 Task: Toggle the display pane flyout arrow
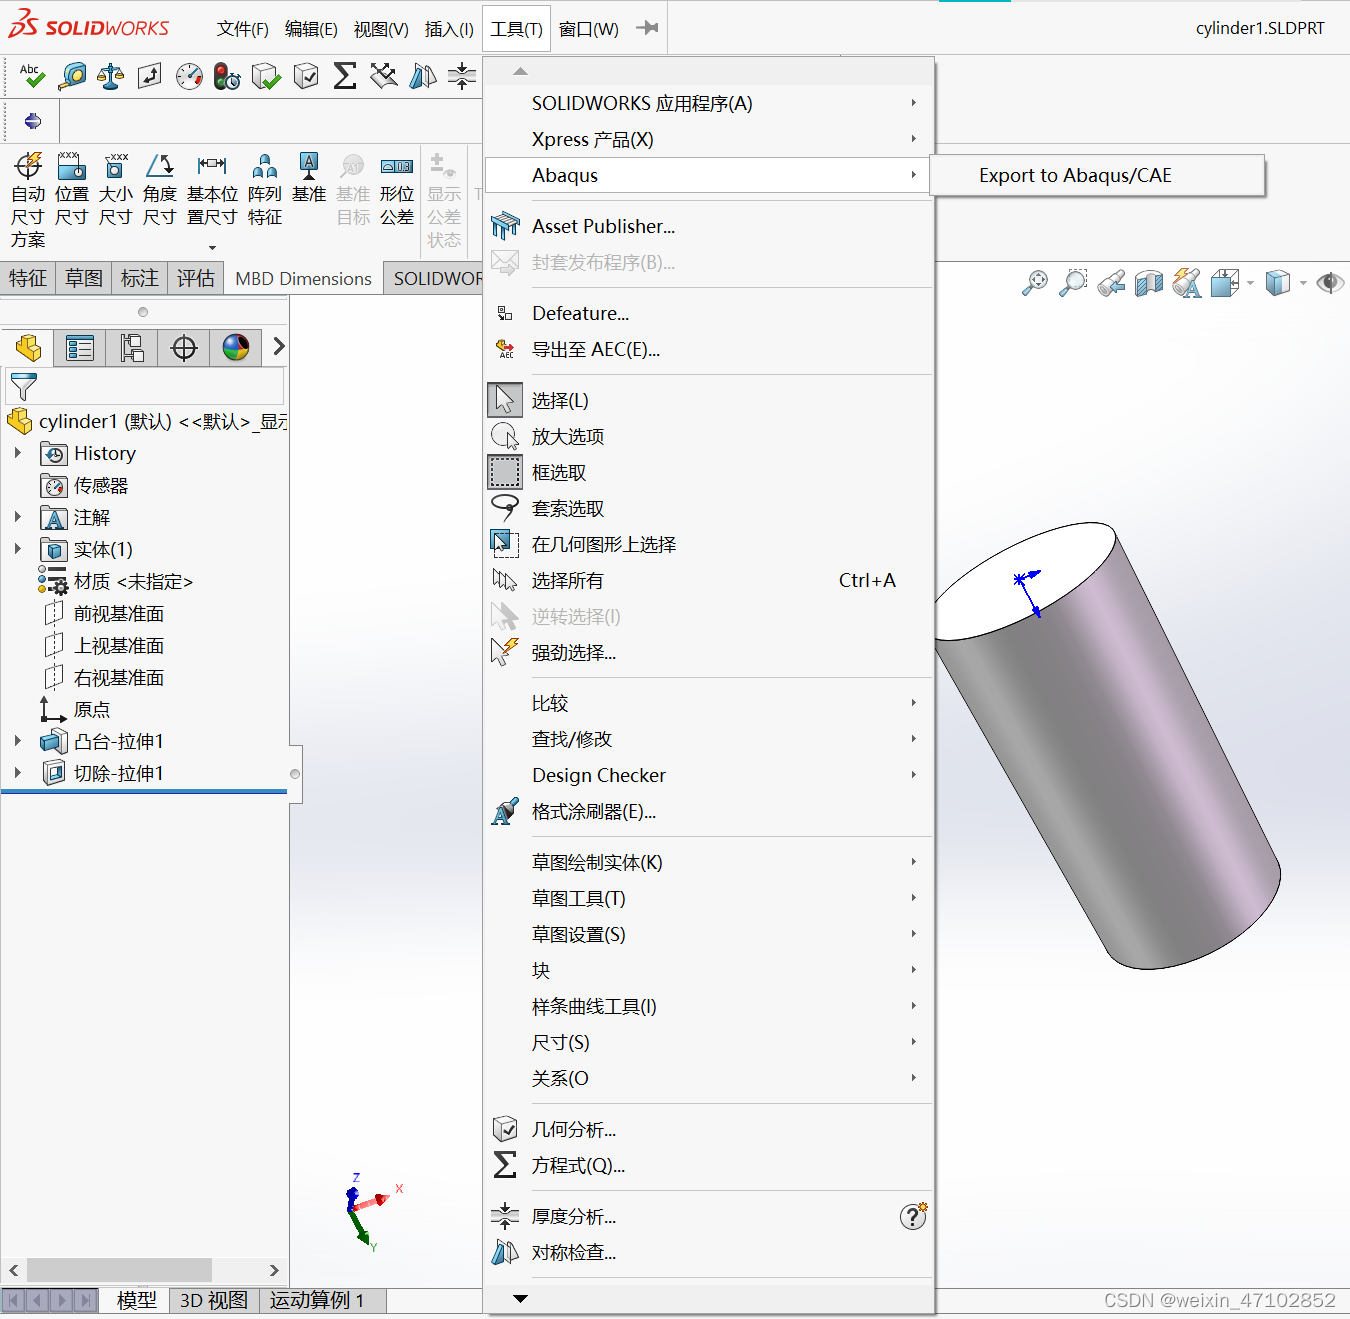(x=277, y=347)
